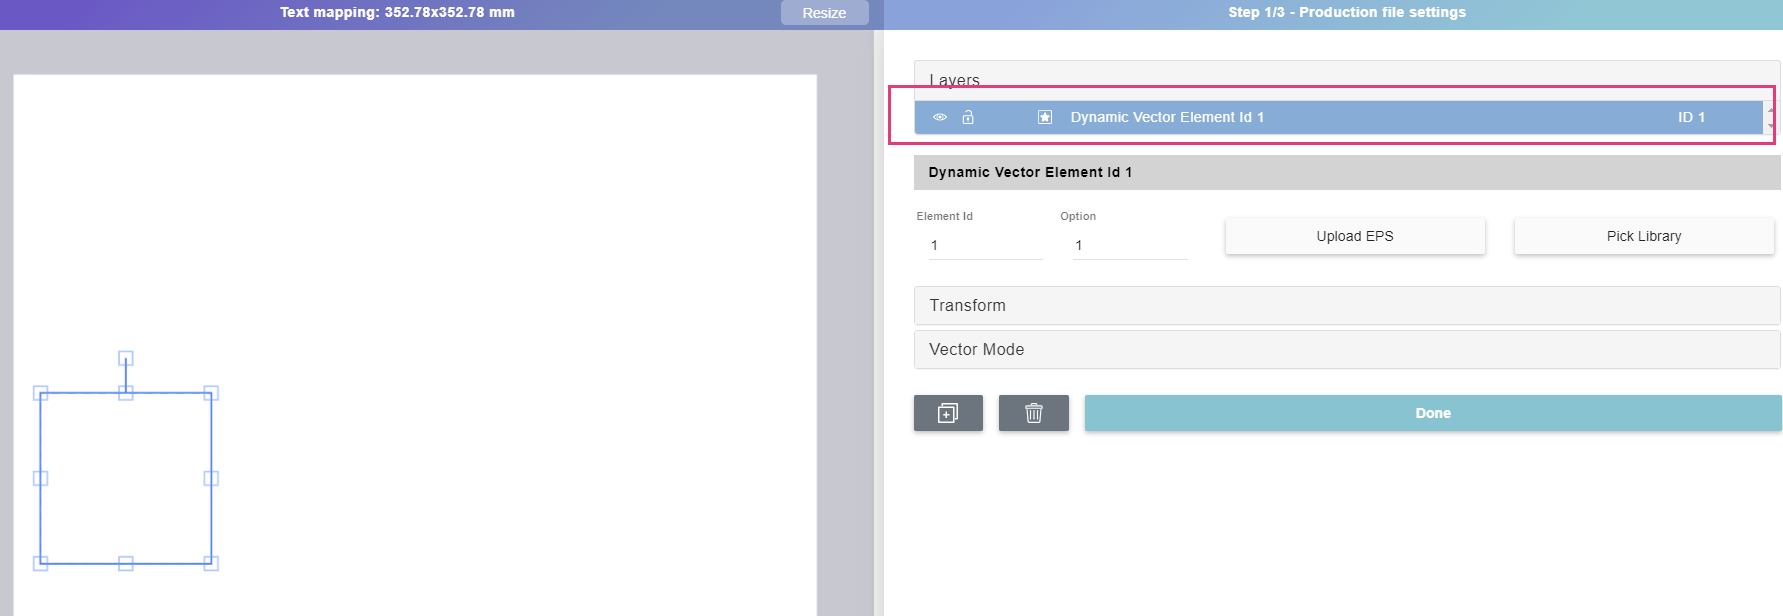Click the Resize button in header

(x=824, y=13)
